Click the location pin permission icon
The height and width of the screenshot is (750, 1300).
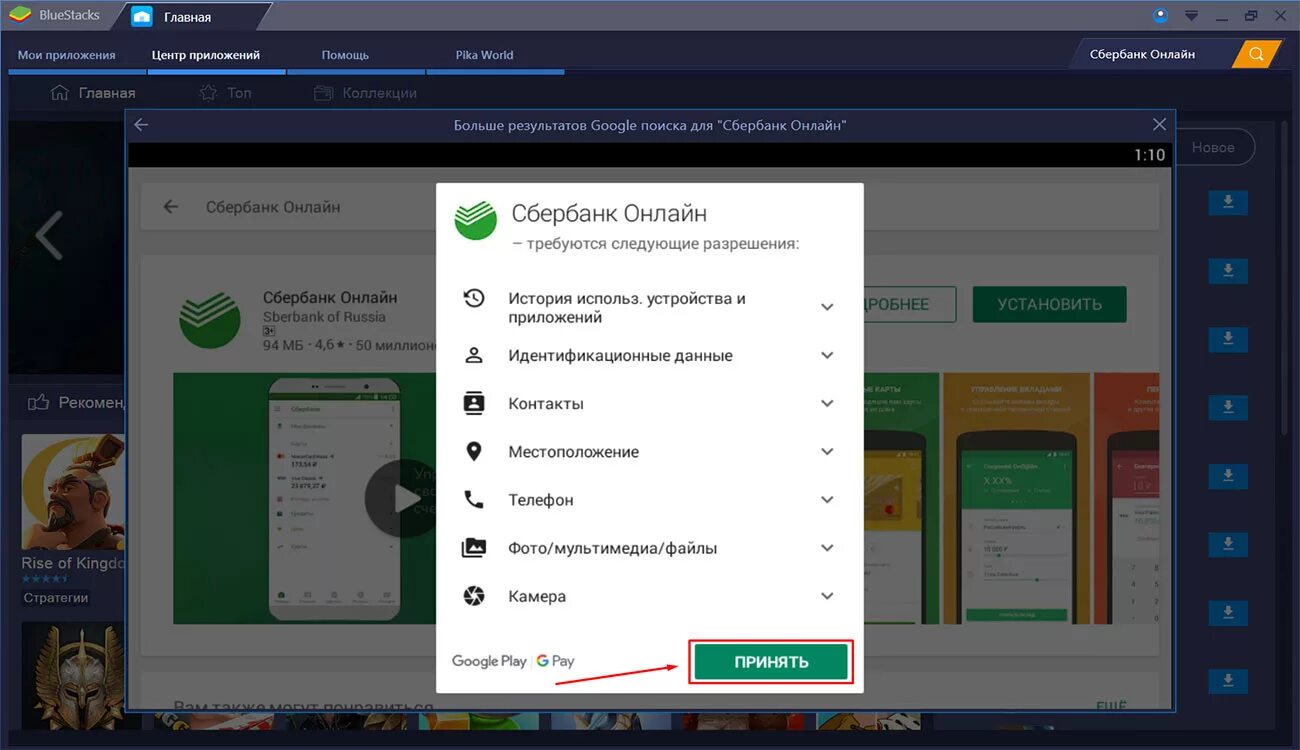point(474,451)
